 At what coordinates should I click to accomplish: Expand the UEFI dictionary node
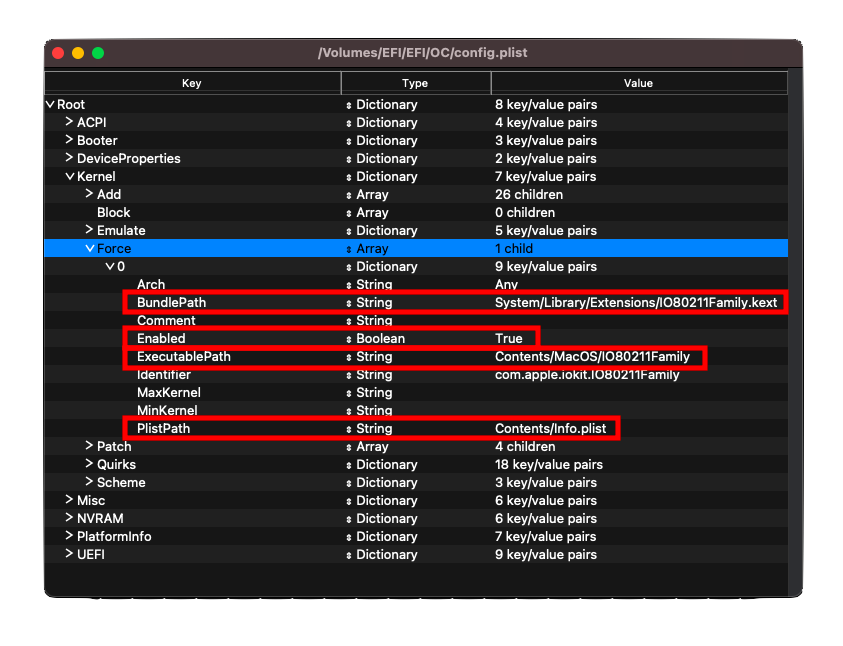click(69, 554)
